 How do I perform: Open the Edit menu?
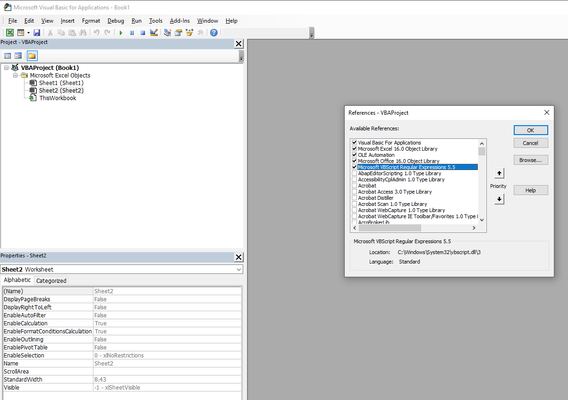click(x=29, y=21)
